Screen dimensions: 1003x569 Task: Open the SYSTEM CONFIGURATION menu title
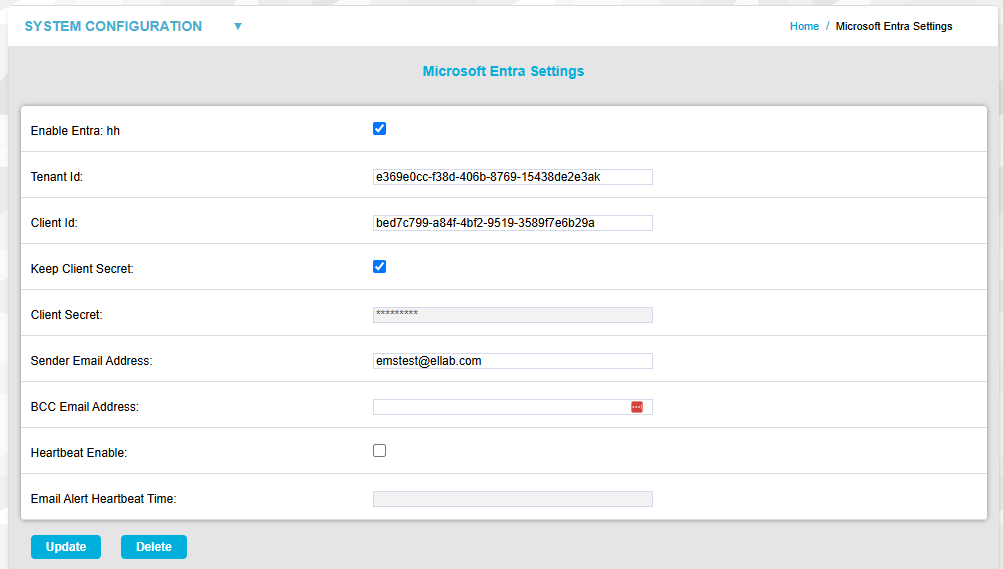coord(113,27)
